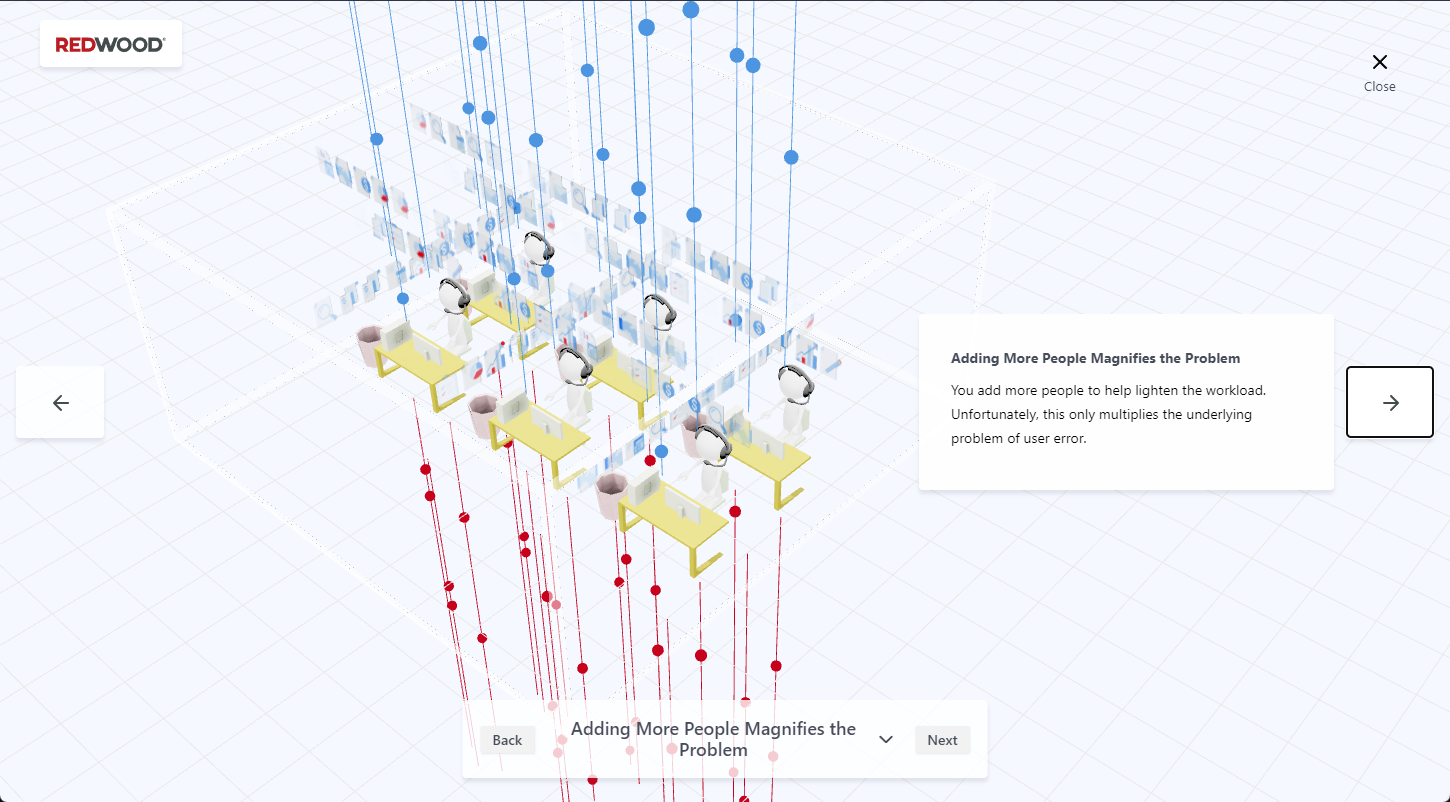Image resolution: width=1450 pixels, height=802 pixels.
Task: Go to previous scene via left arrow
Action: pos(60,402)
